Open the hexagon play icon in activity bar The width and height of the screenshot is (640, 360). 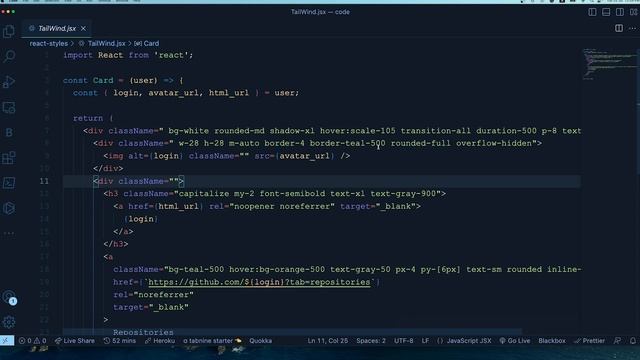click(9, 208)
